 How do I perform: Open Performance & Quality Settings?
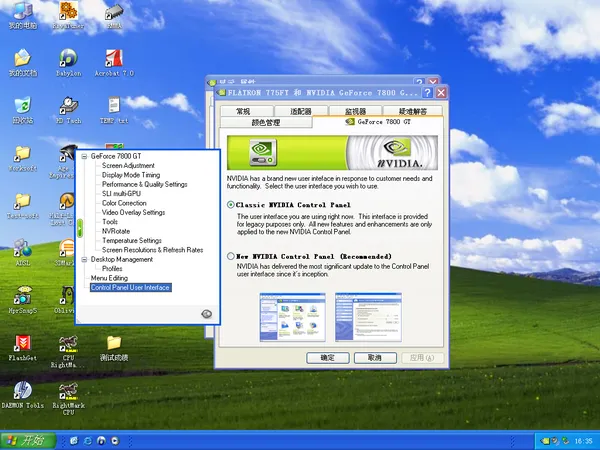pyautogui.click(x=145, y=184)
